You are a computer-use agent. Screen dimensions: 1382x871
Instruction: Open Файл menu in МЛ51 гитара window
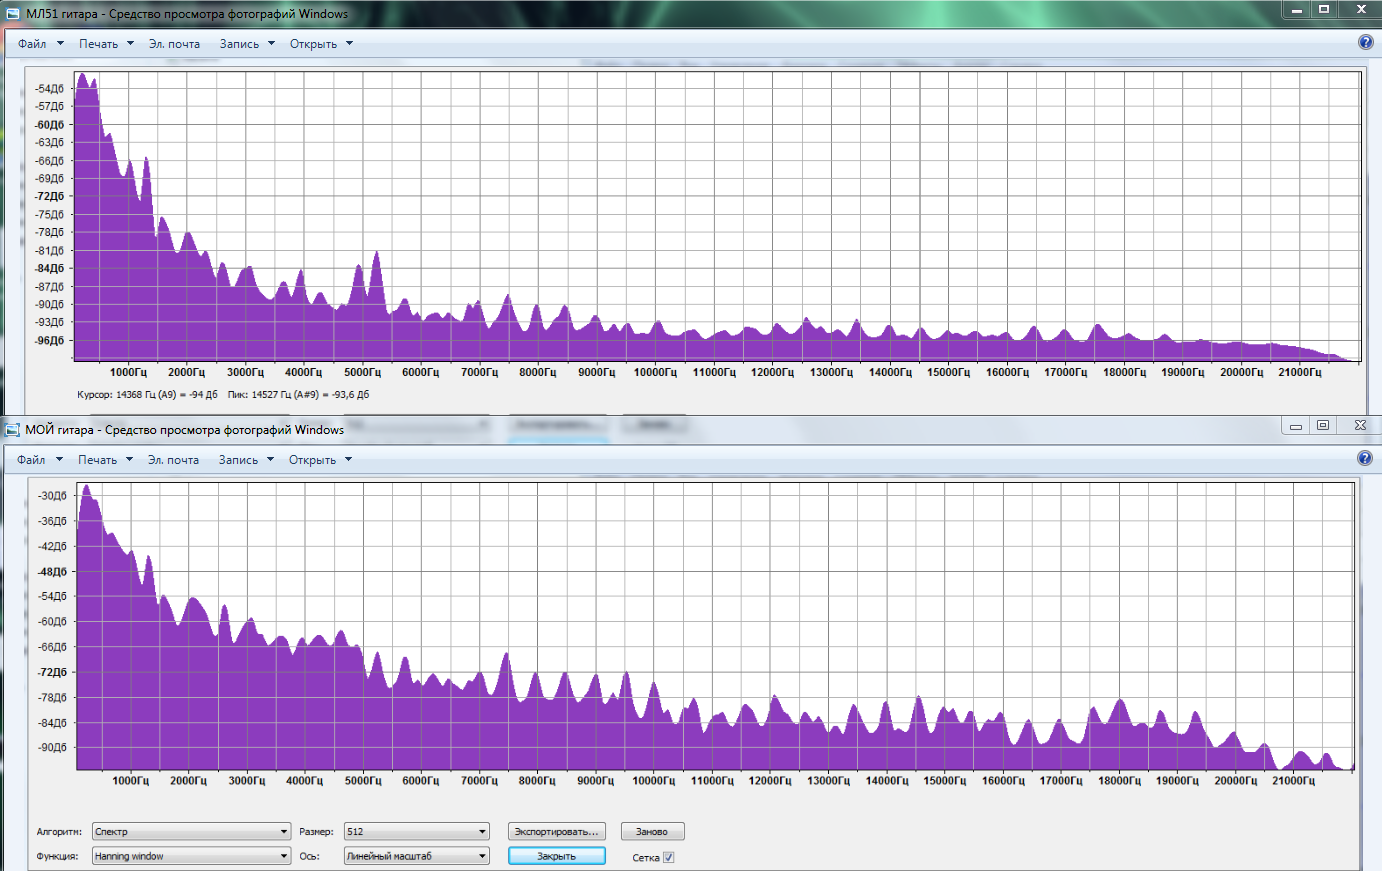point(40,44)
